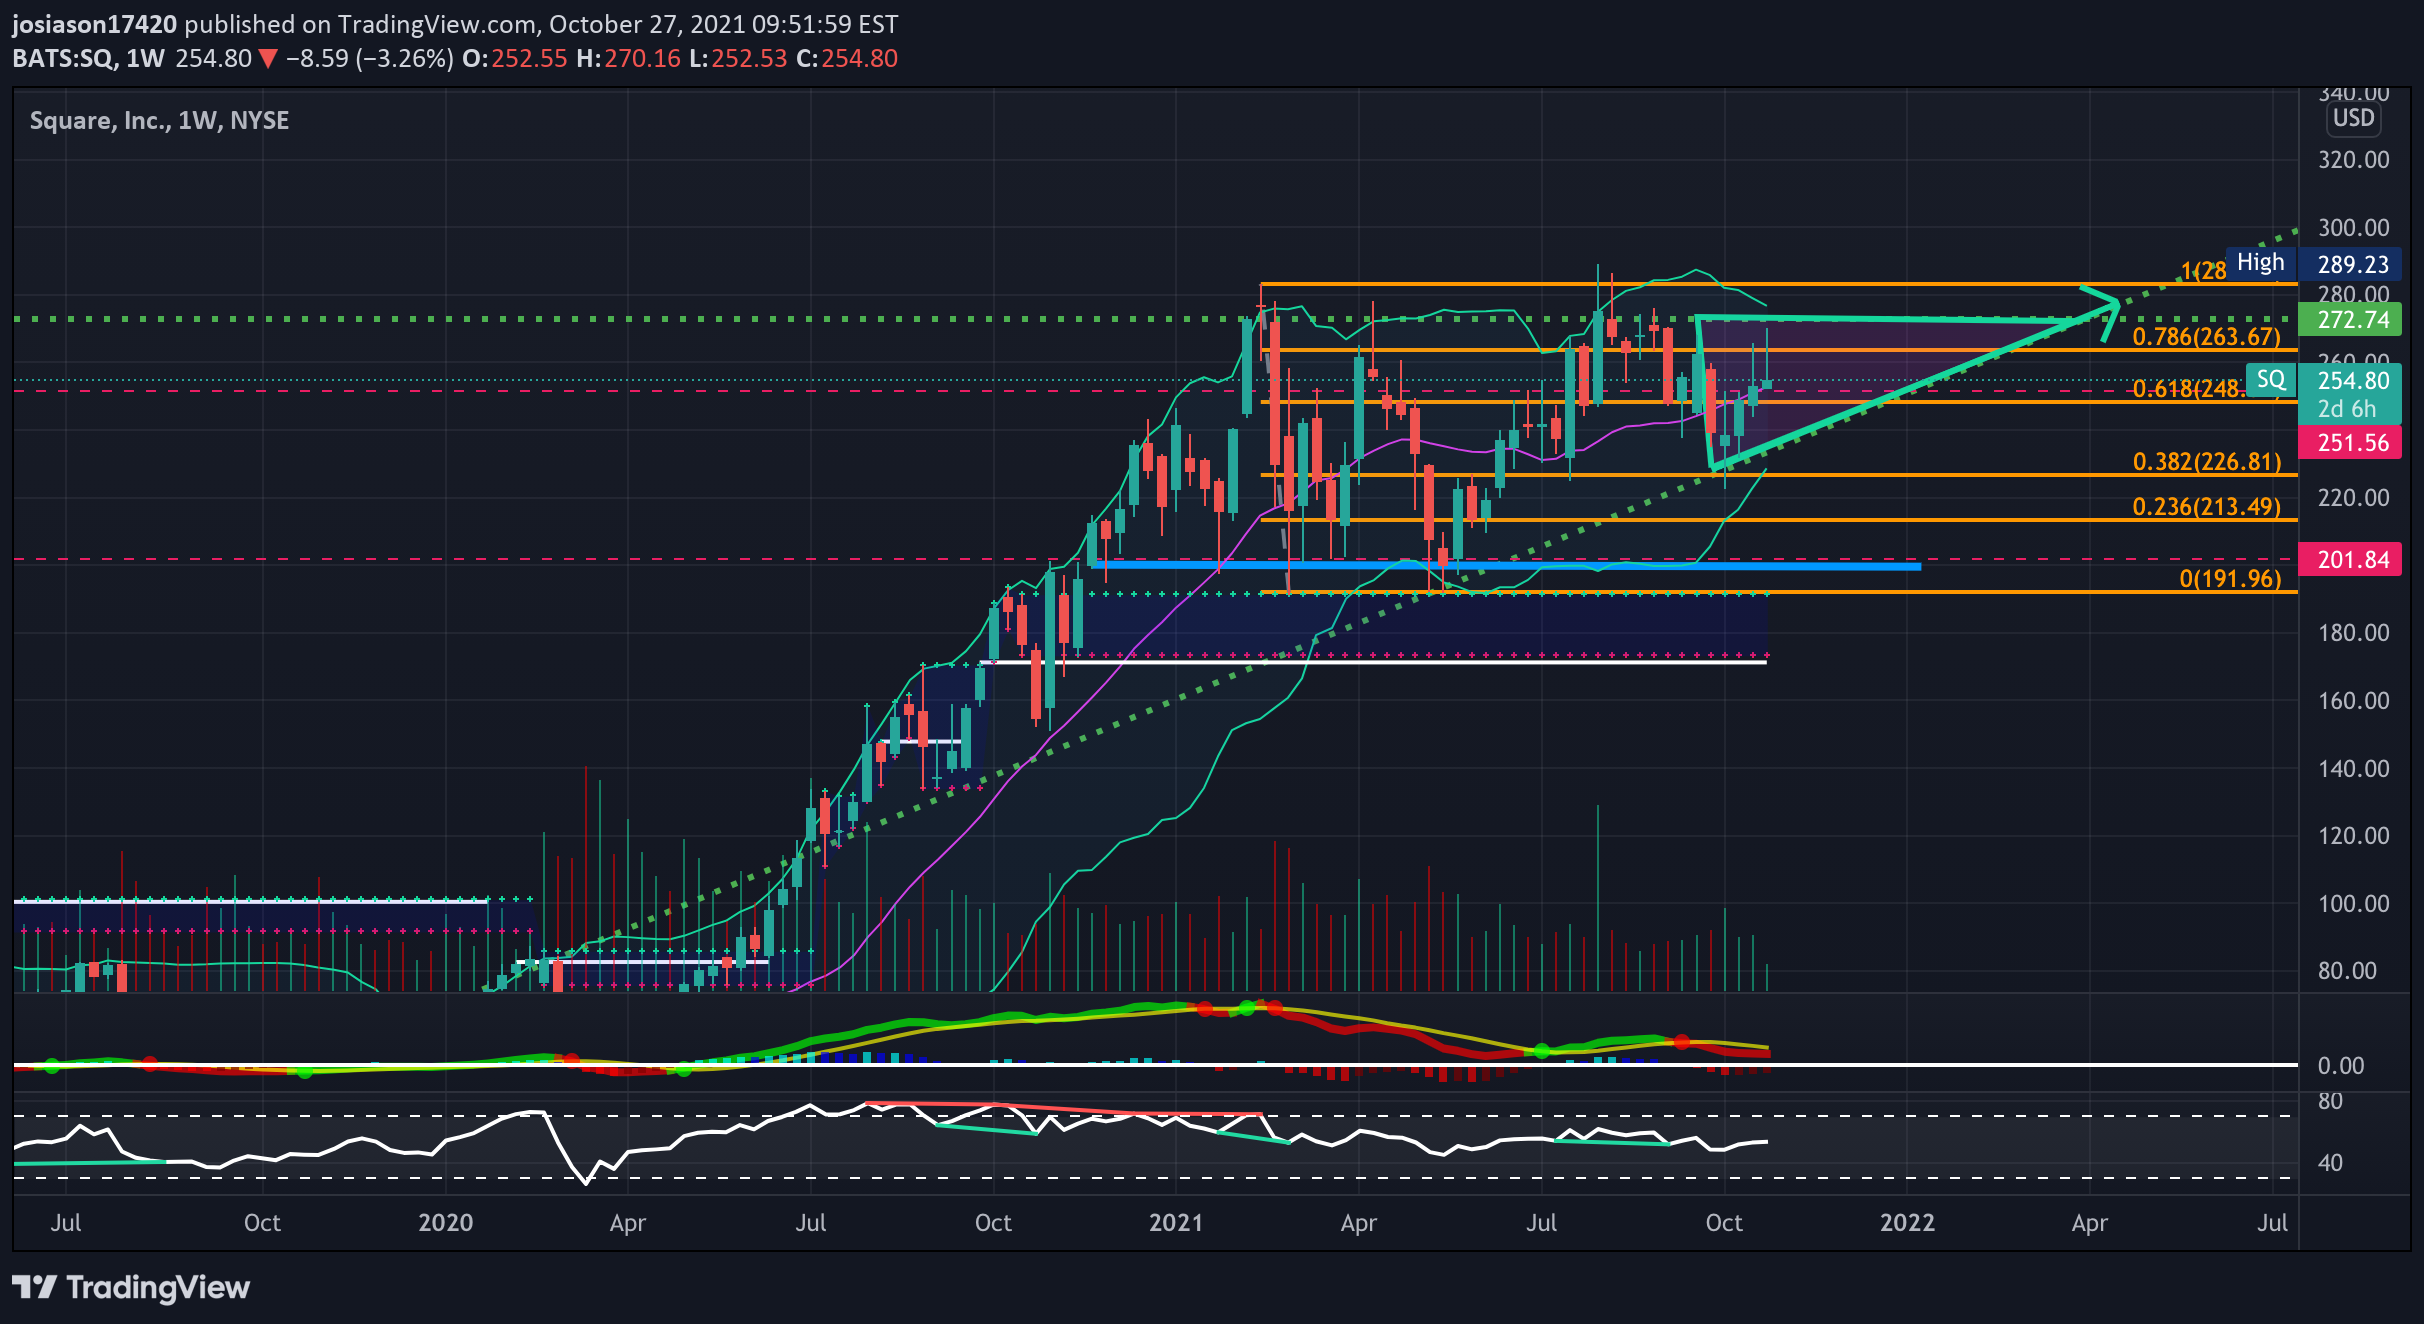Click the SQ 254.80 current price label
The image size is (2424, 1324).
coord(2324,380)
